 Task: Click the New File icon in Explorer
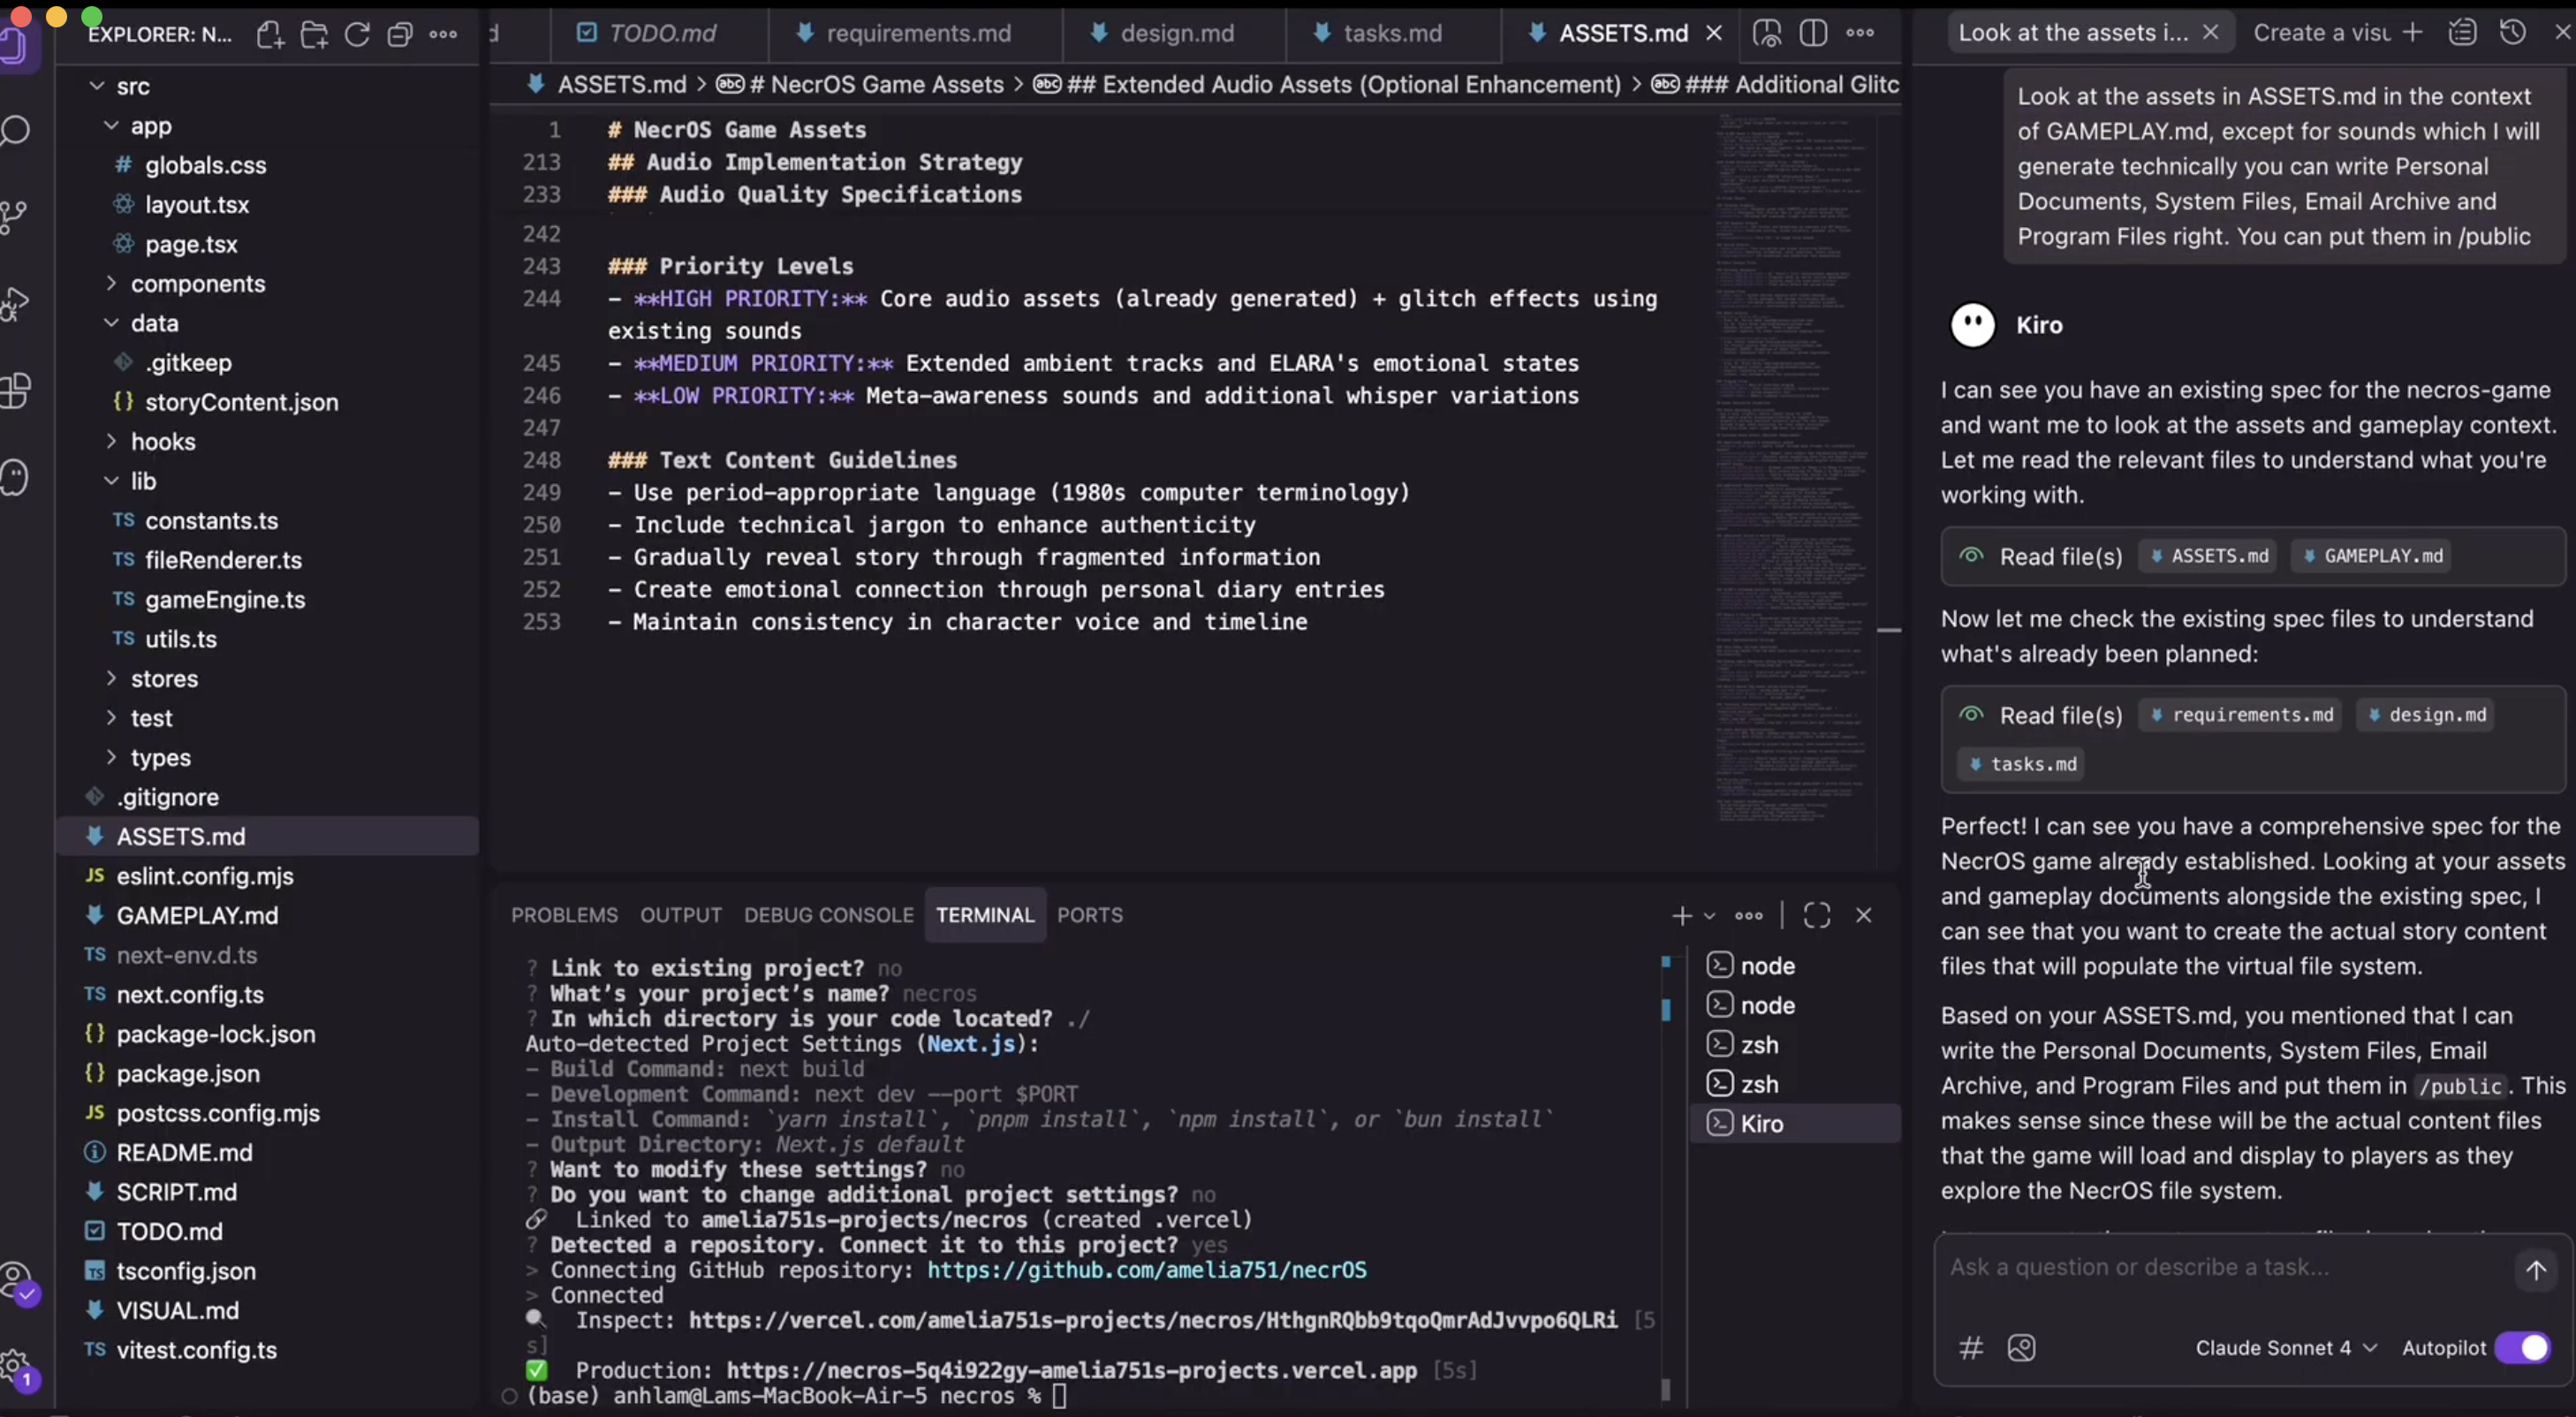click(x=270, y=35)
